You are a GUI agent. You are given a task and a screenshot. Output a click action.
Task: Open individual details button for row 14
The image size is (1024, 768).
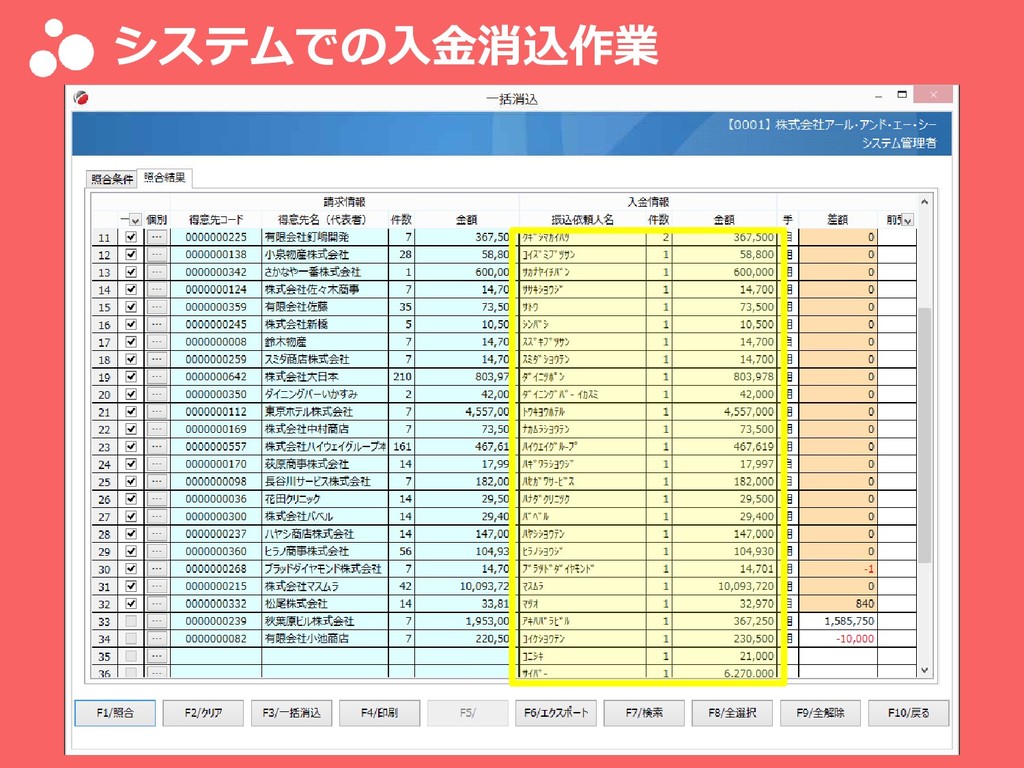156,289
